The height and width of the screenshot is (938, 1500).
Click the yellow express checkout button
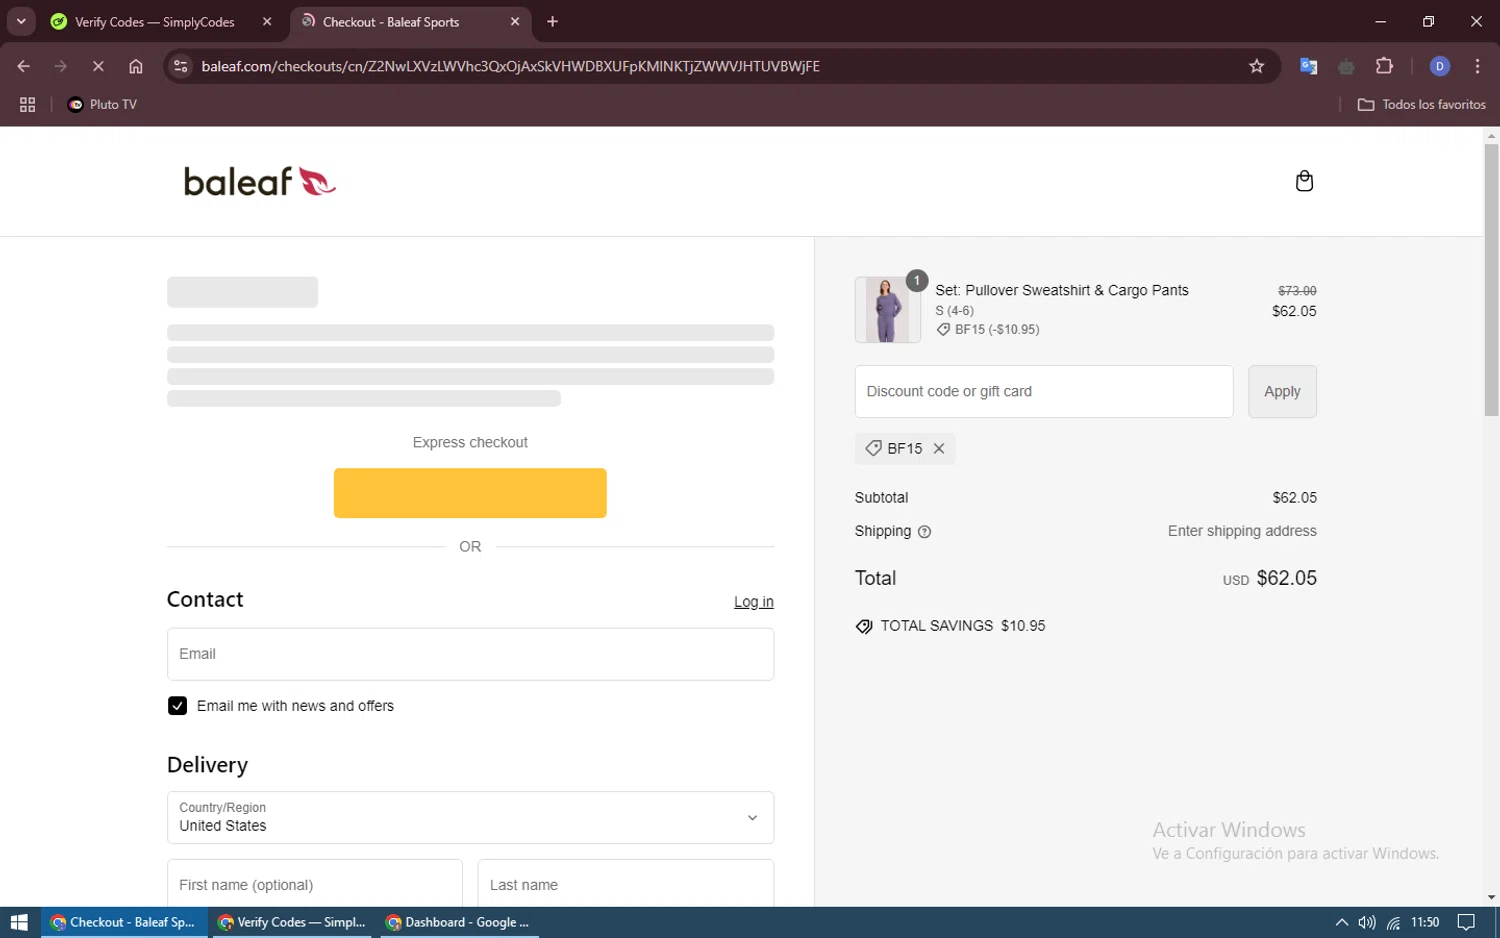tap(470, 493)
